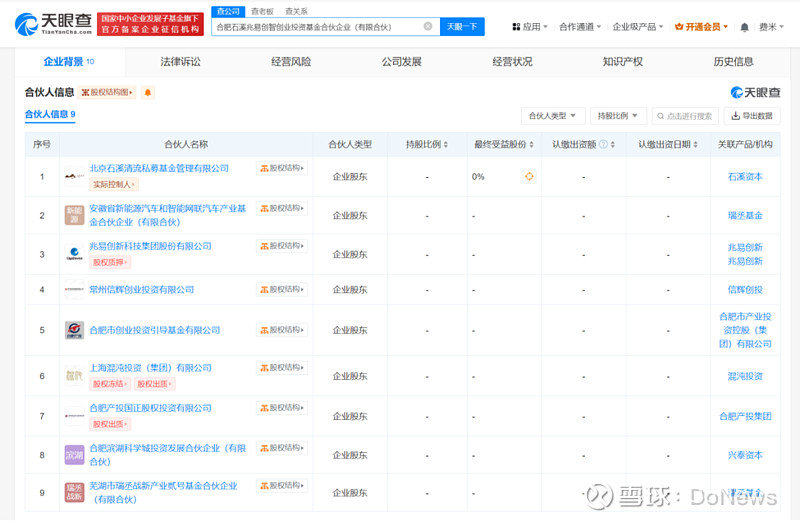This screenshot has height=521, width=800.
Task: Select 查关系 search tab
Action: [296, 11]
